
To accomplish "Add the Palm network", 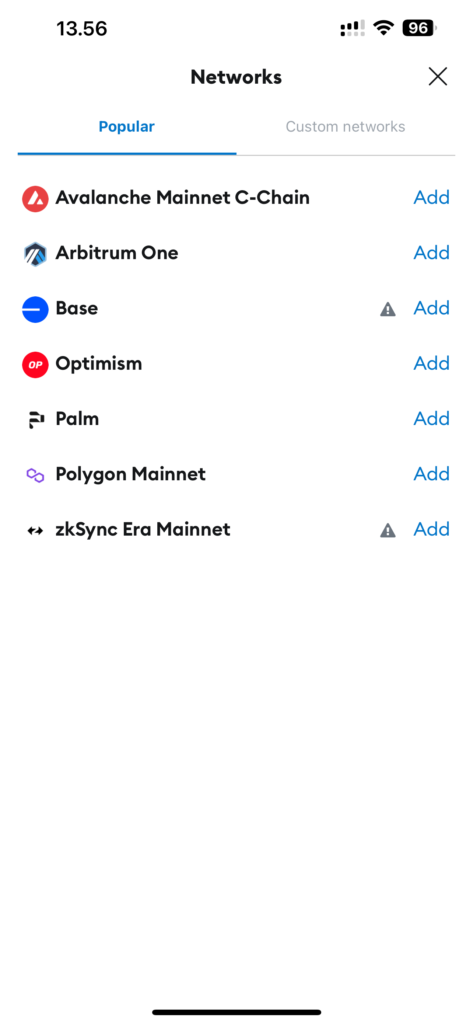I will tap(431, 419).
